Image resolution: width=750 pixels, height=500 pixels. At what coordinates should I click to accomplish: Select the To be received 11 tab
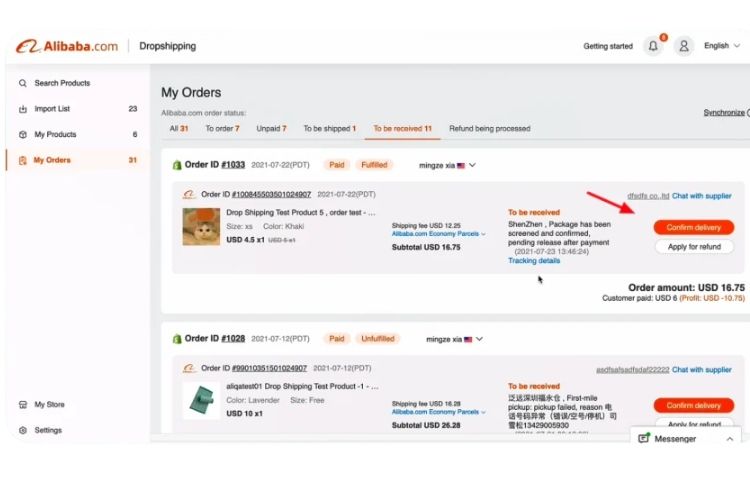(402, 129)
